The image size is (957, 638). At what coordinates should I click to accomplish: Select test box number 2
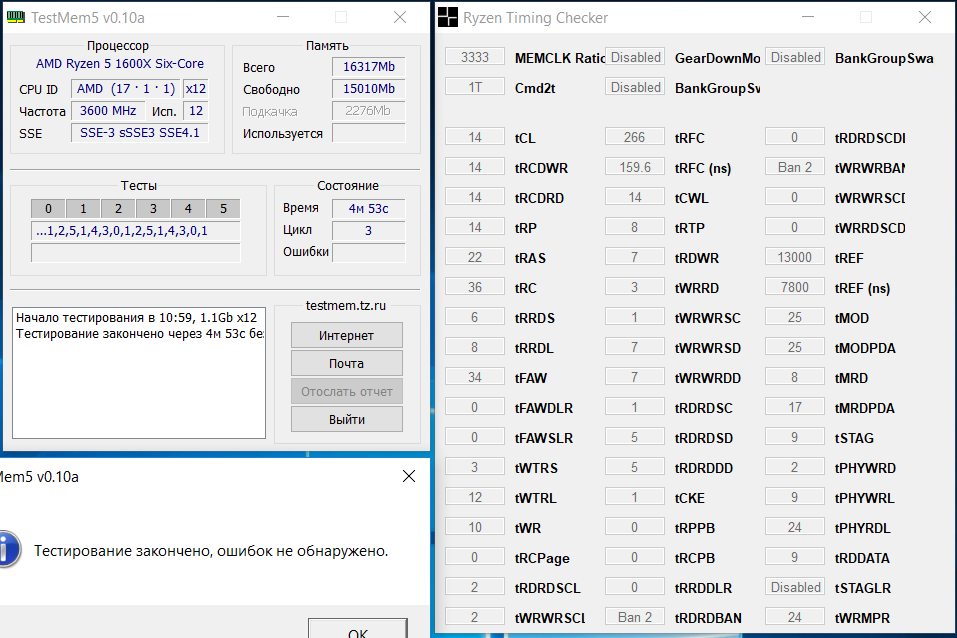coord(118,209)
